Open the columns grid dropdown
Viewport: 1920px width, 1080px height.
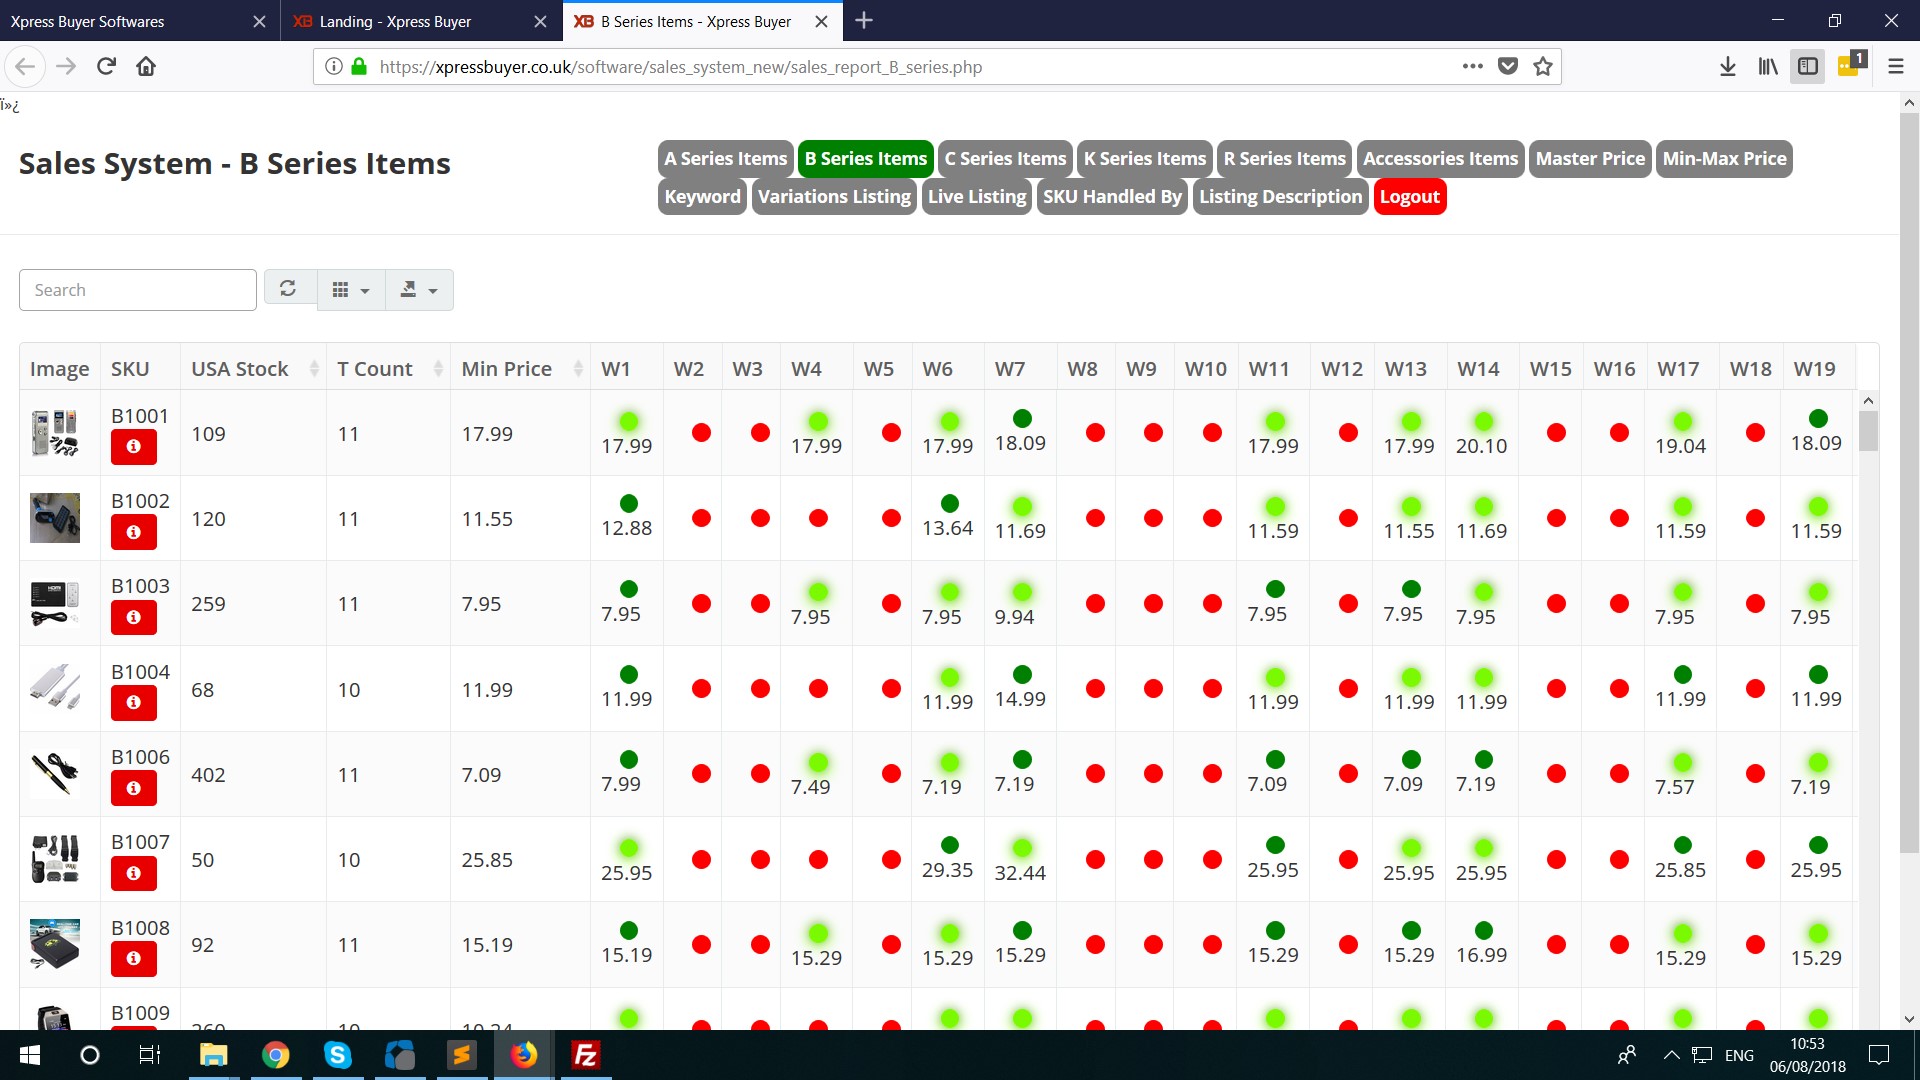[350, 289]
